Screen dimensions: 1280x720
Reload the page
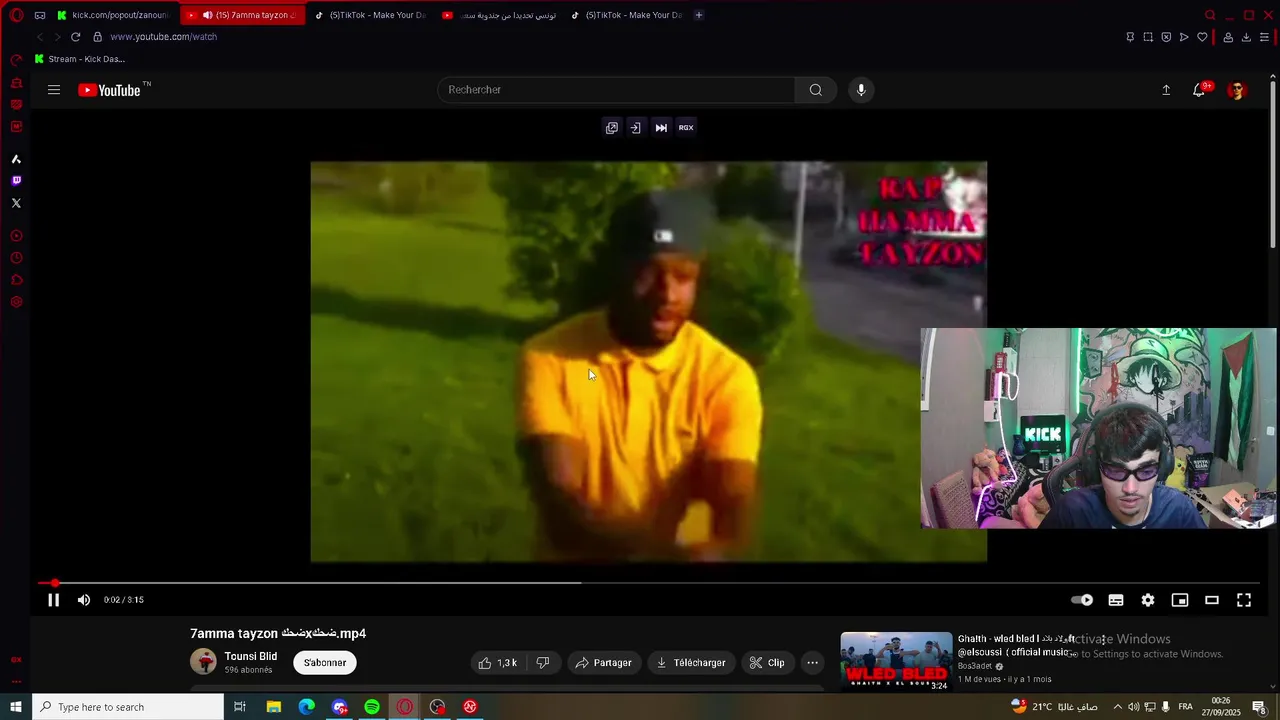pos(75,37)
